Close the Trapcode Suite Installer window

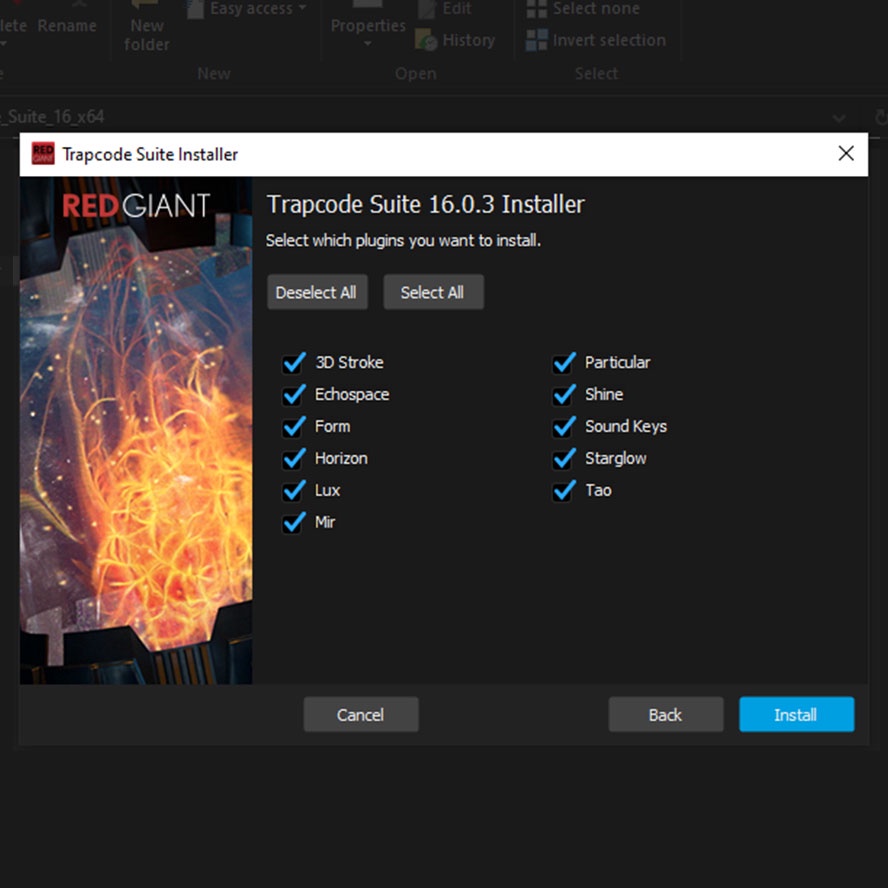pos(846,154)
